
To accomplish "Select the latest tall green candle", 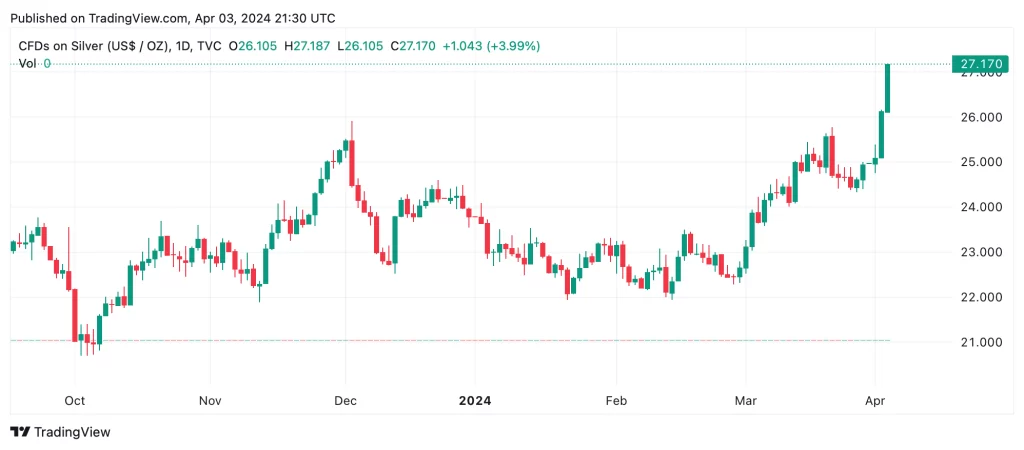I will click(888, 88).
